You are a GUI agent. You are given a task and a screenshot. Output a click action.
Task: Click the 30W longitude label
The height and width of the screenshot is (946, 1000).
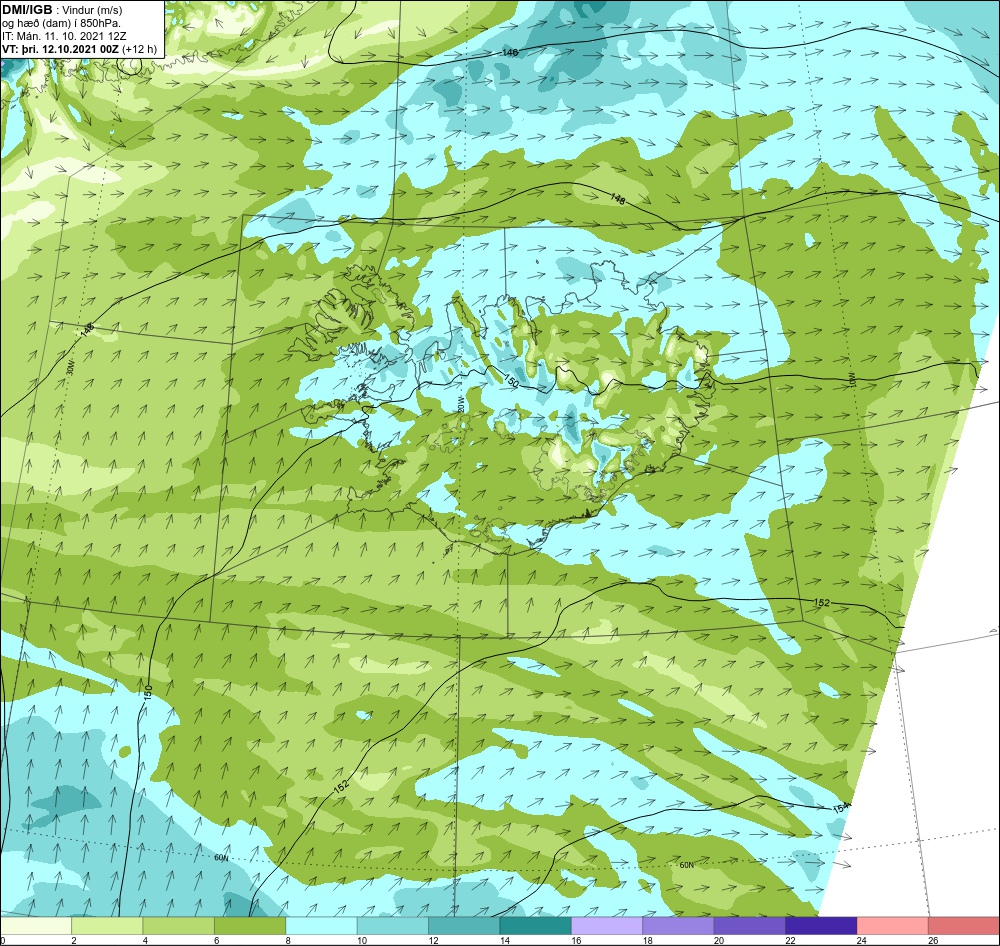click(70, 366)
